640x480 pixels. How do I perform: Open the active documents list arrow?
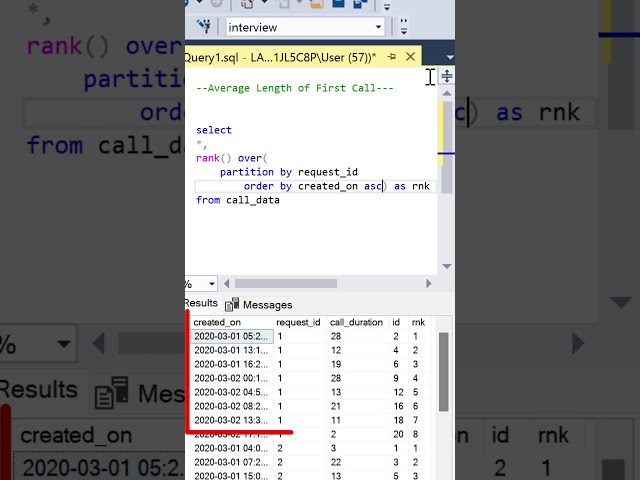(x=450, y=58)
